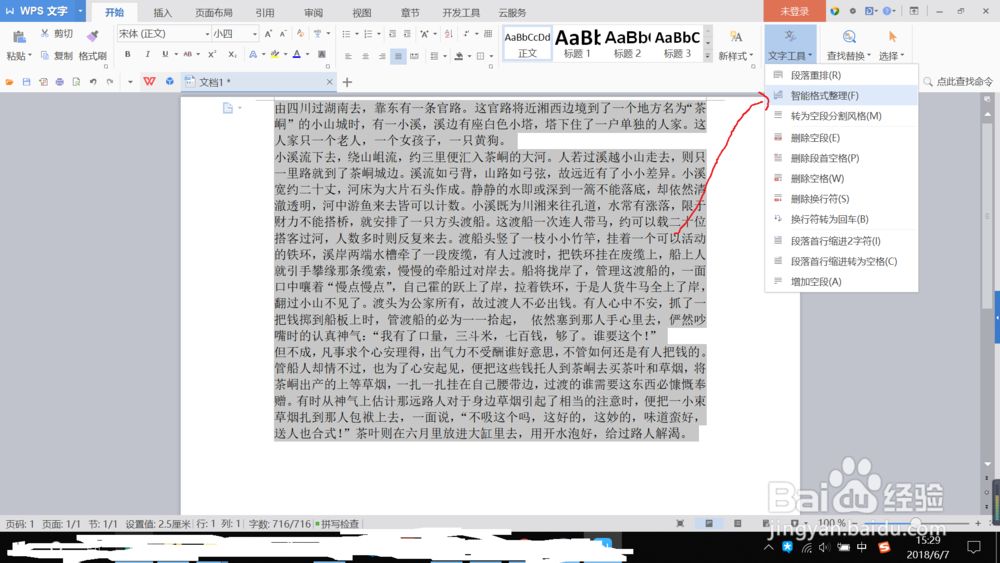Set center paragraph alignment
This screenshot has height=563, width=1000.
365,56
